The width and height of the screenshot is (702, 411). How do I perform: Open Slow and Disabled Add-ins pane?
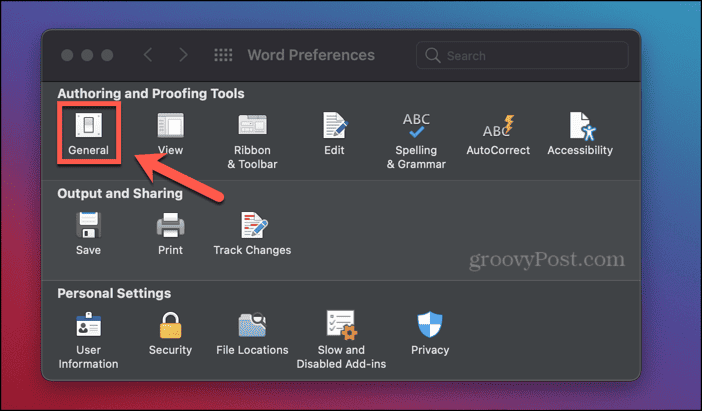click(x=341, y=340)
